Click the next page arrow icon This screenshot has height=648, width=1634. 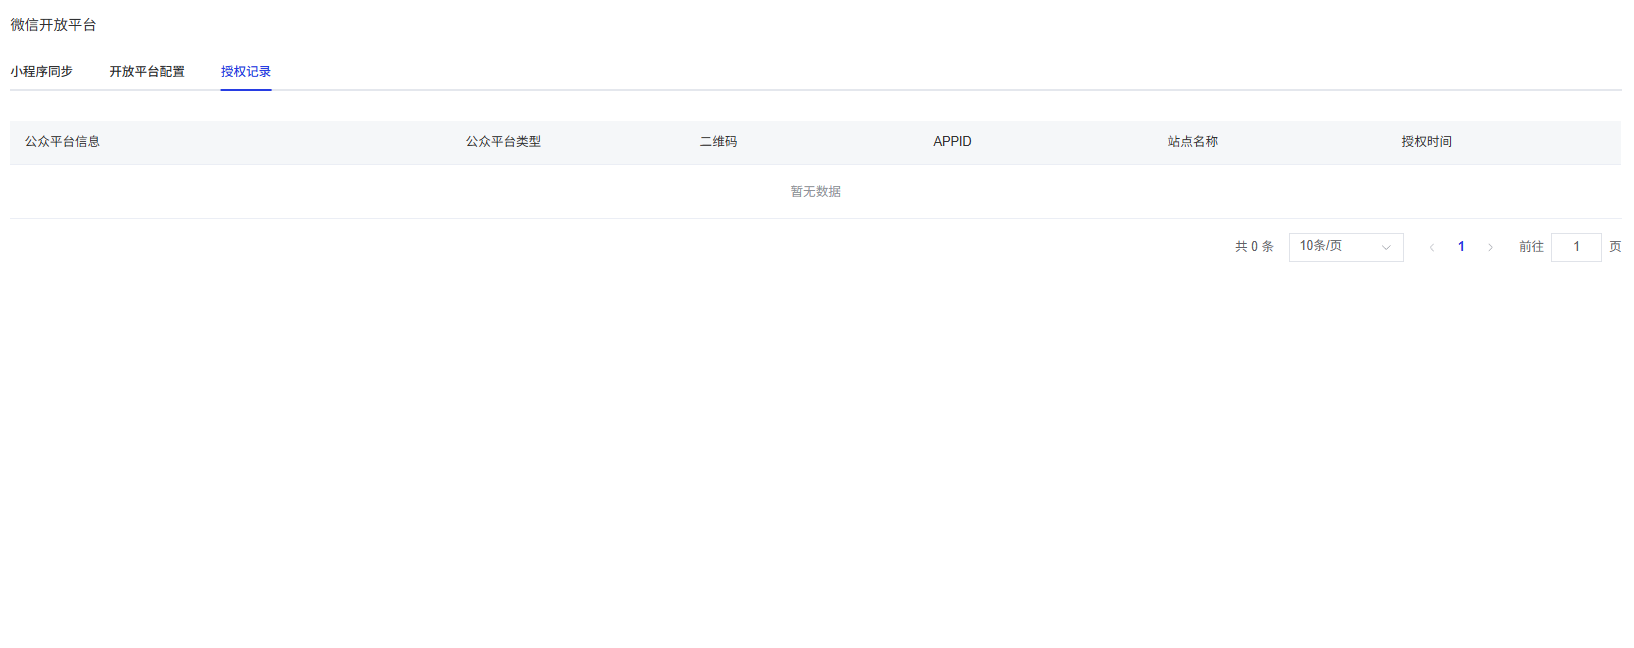(1490, 247)
